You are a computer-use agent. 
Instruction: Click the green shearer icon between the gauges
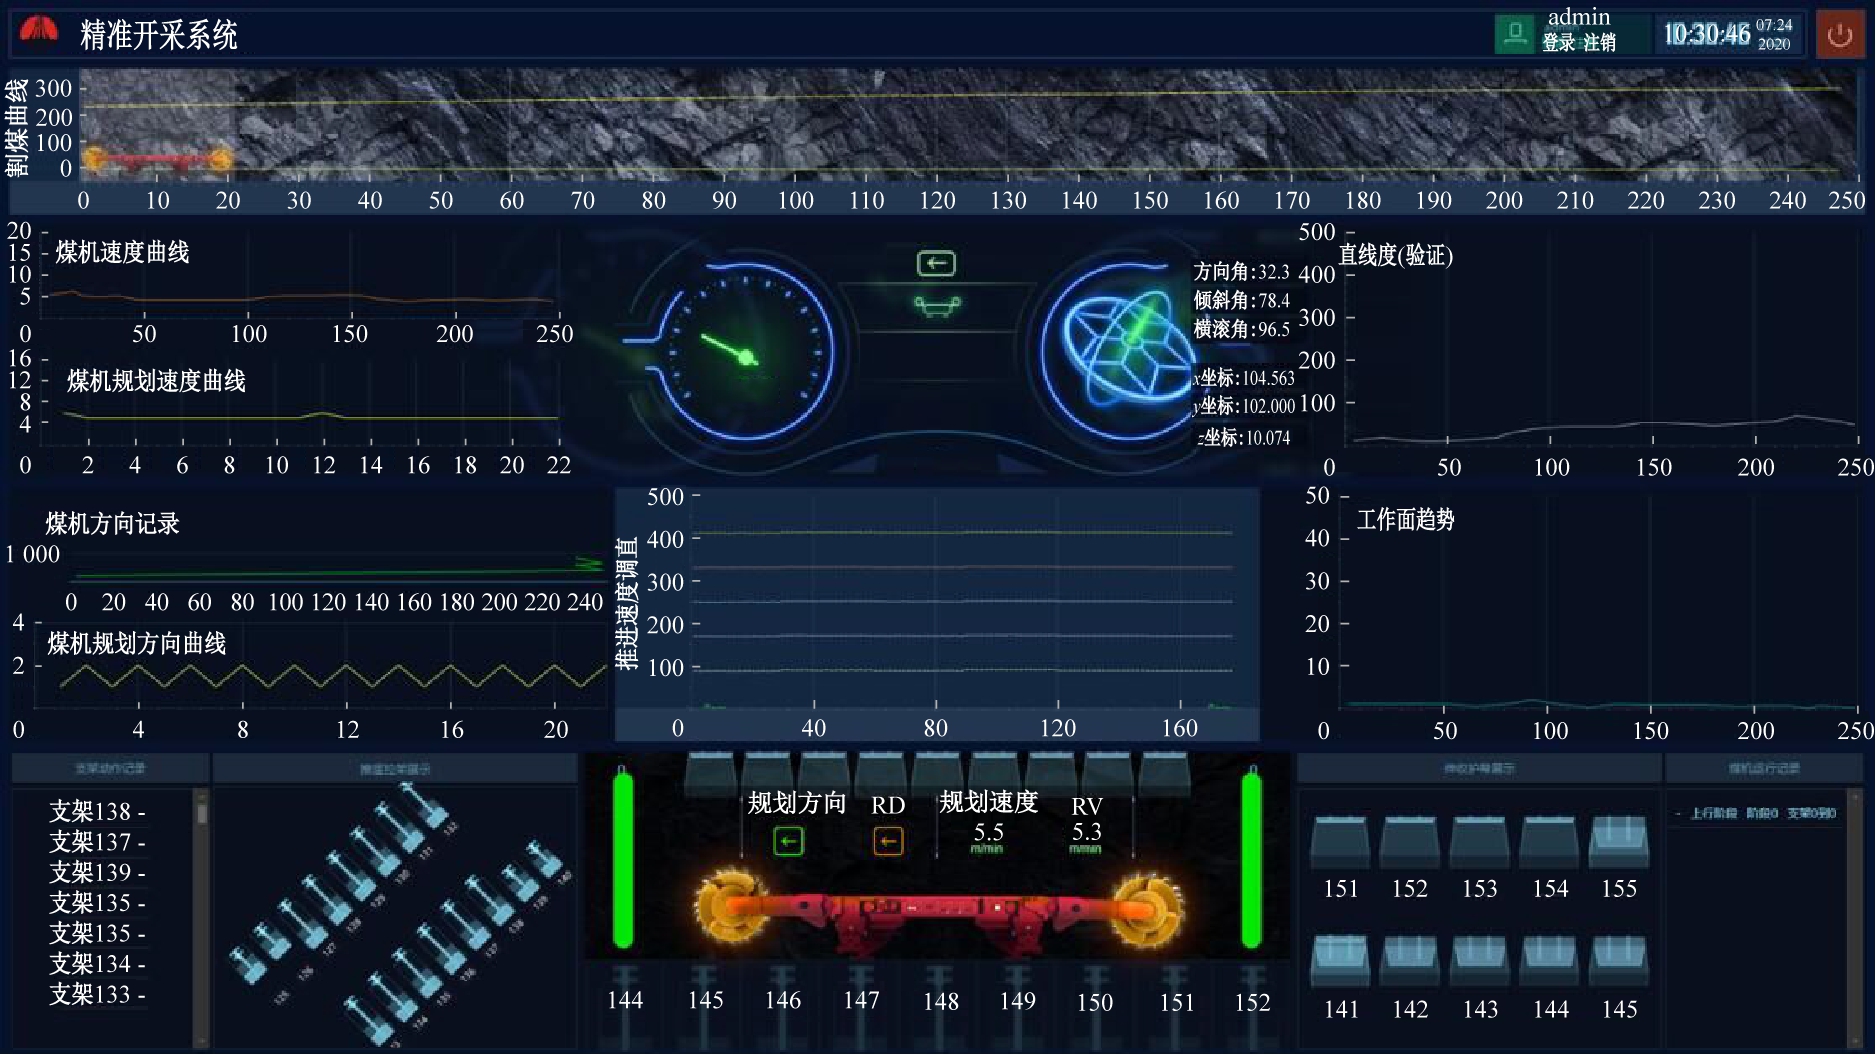tap(937, 305)
